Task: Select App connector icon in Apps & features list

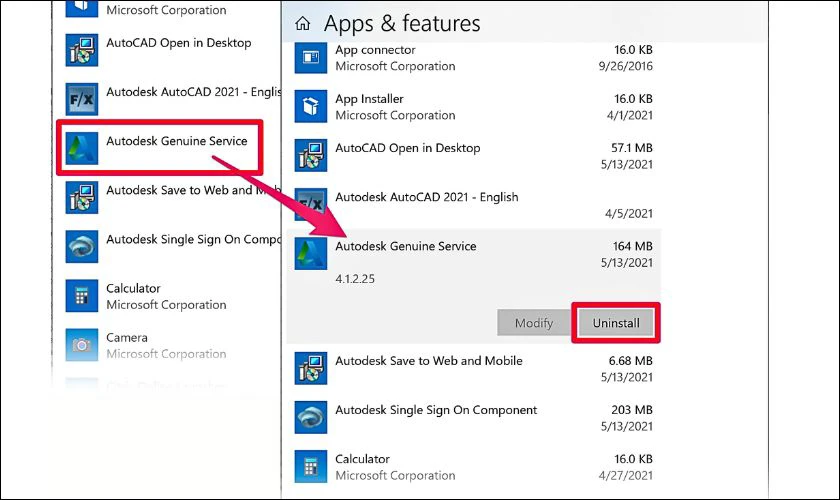Action: (x=311, y=57)
